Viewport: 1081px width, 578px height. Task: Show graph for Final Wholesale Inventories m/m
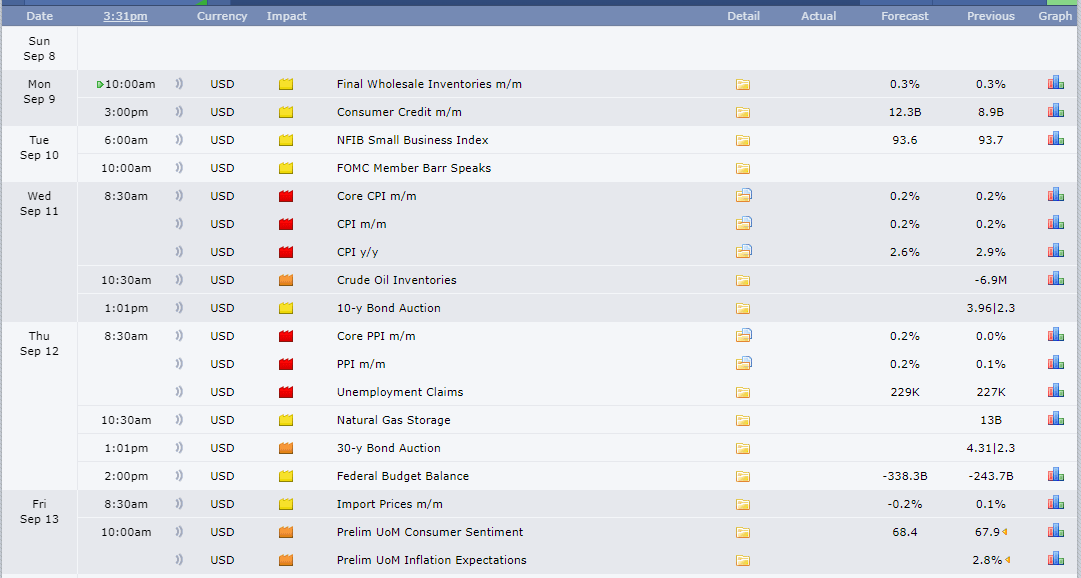point(1055,83)
